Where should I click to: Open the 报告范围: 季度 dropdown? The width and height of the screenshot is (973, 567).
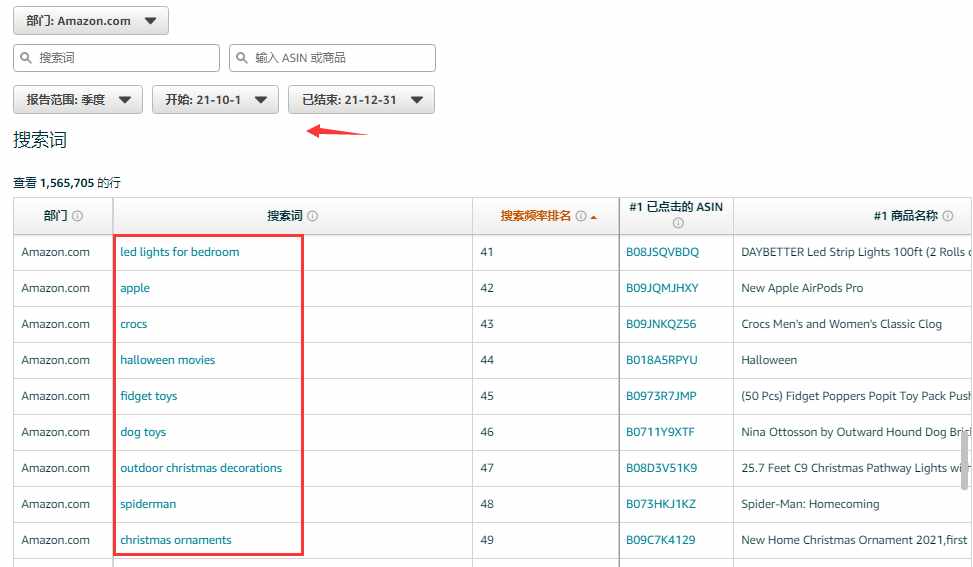click(78, 99)
